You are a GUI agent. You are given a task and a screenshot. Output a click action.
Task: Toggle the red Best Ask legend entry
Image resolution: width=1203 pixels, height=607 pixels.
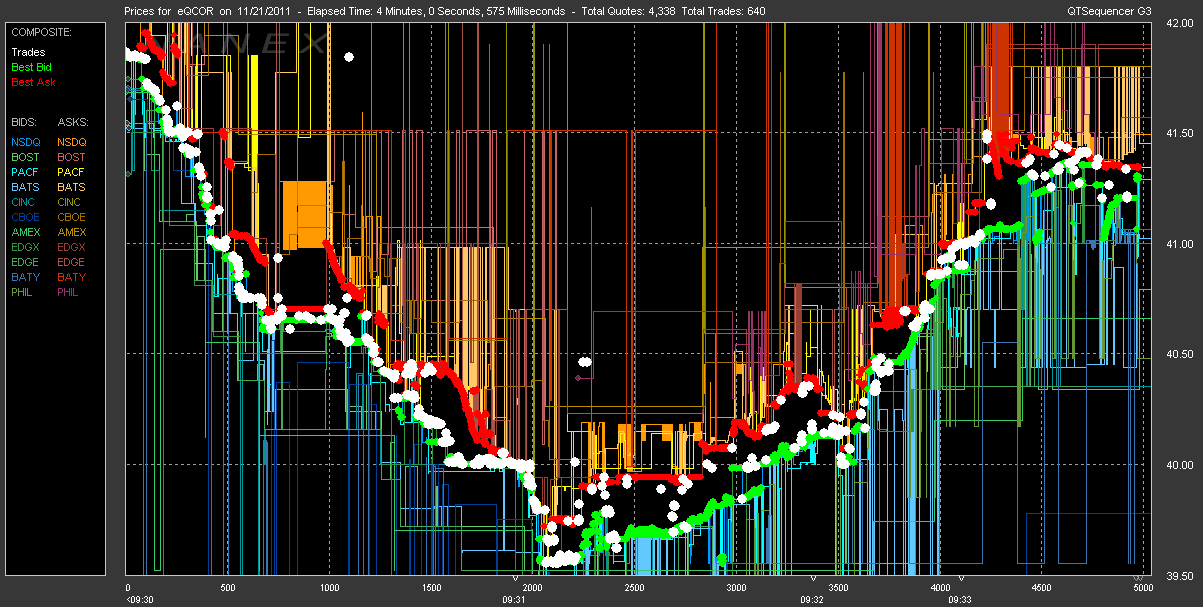tap(32, 81)
